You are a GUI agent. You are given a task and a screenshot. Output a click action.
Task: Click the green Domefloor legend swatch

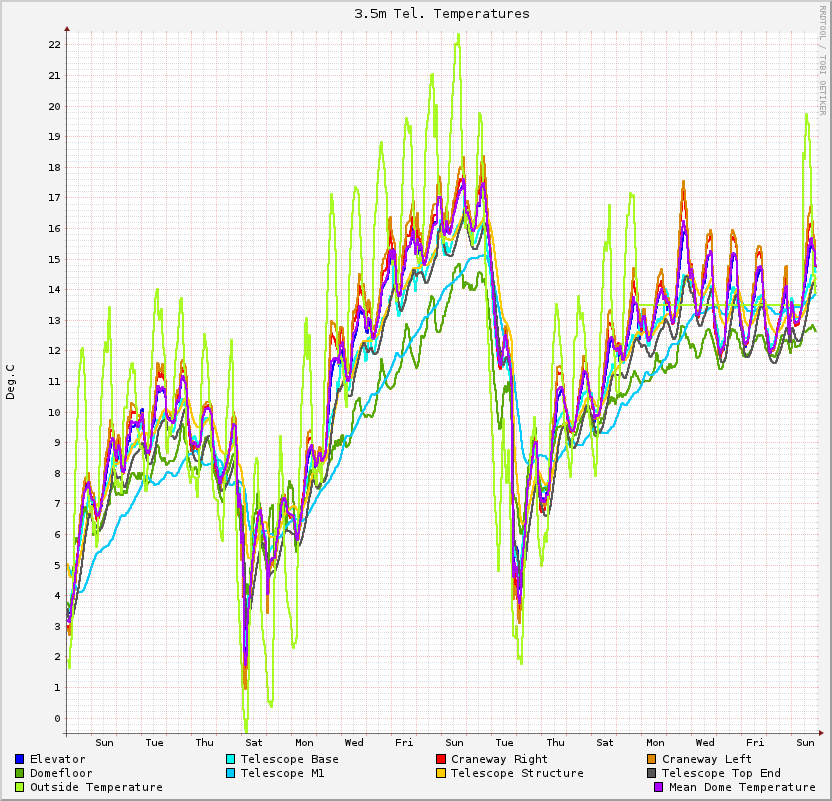tap(20, 773)
